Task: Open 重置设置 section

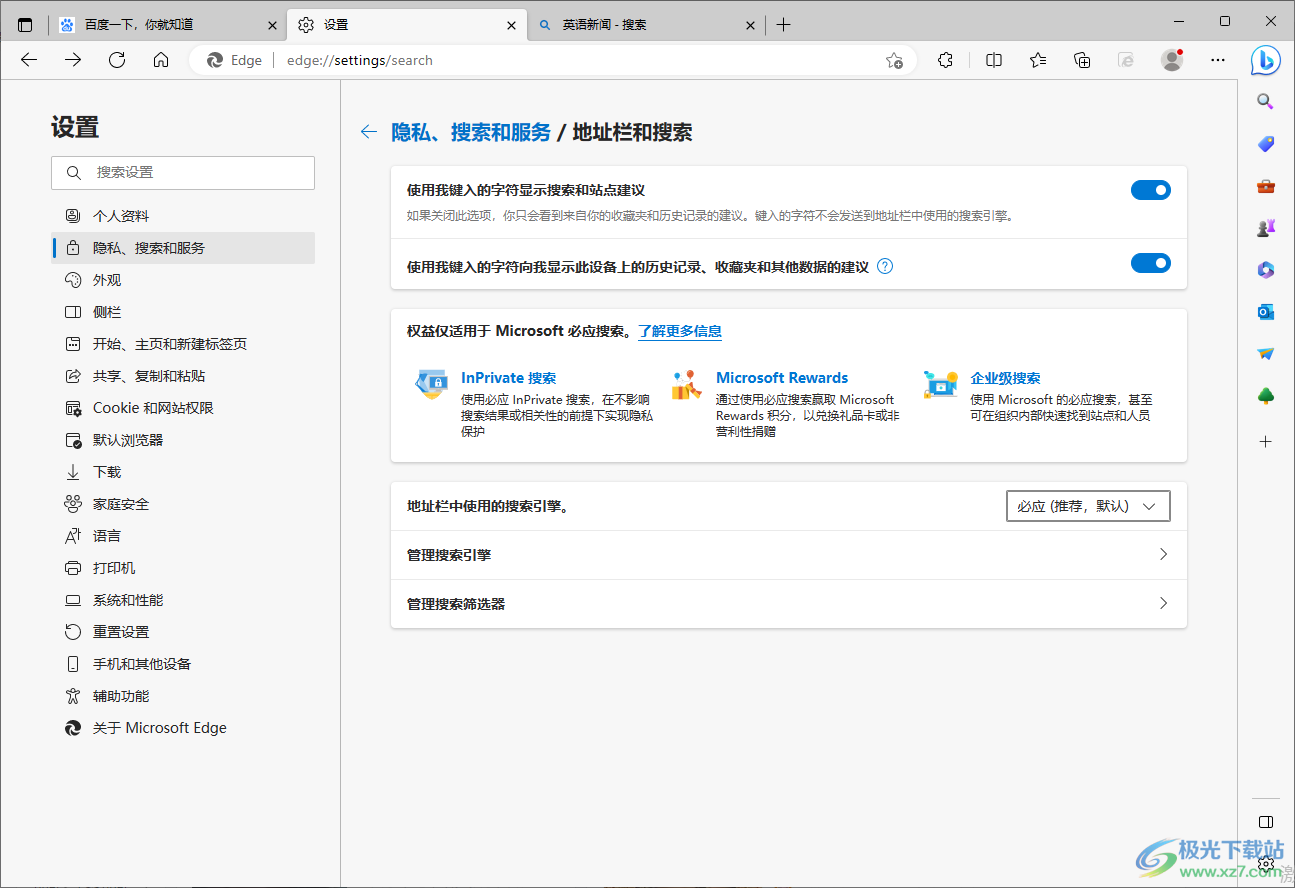Action: [x=183, y=632]
